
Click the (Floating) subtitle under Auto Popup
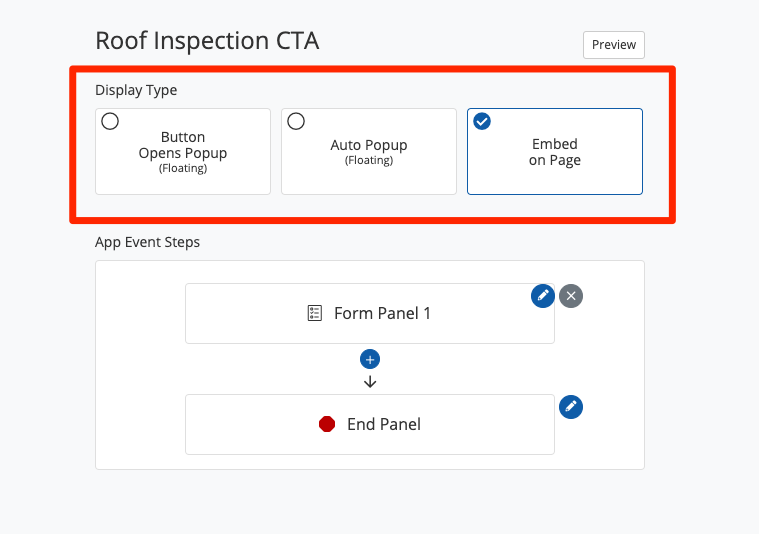[x=369, y=161]
